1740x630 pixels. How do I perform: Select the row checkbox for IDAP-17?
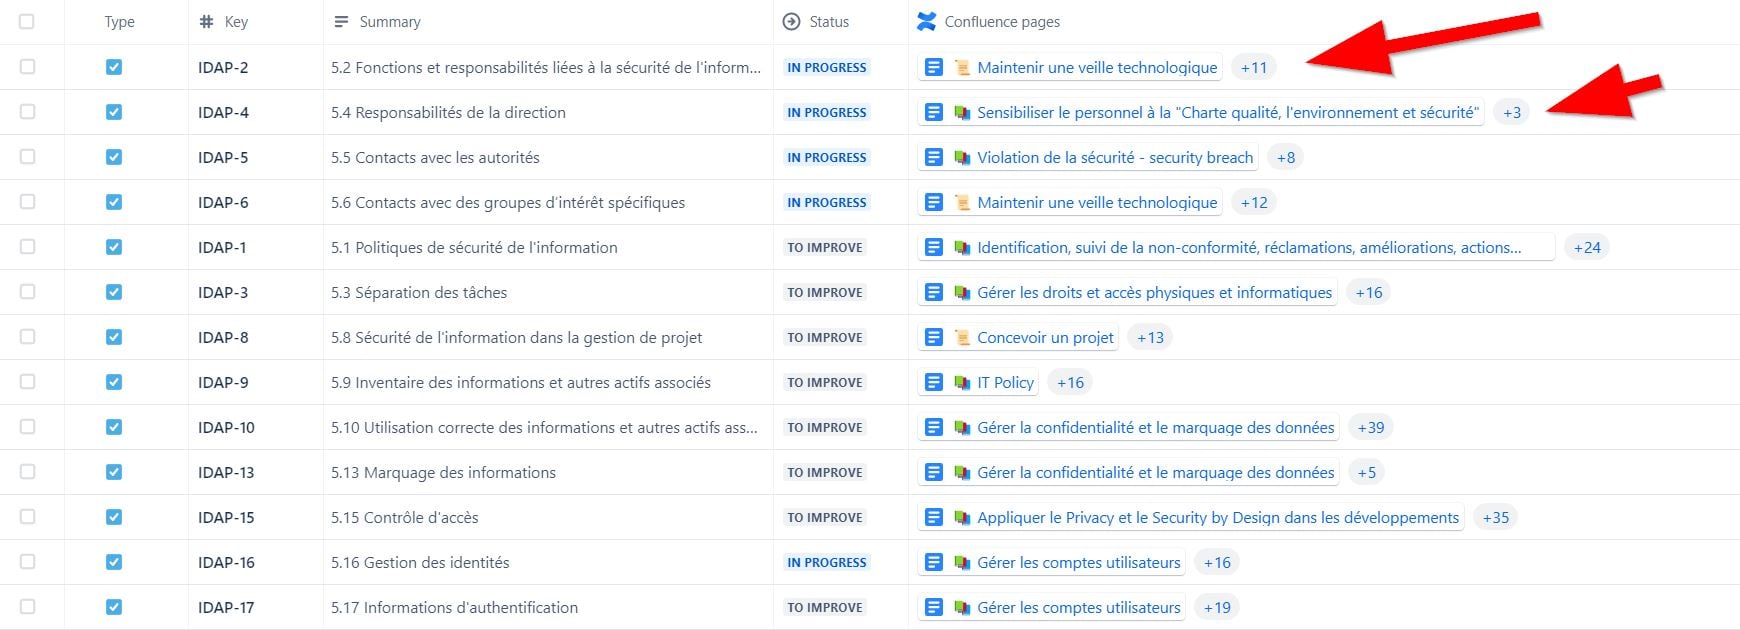pos(27,607)
